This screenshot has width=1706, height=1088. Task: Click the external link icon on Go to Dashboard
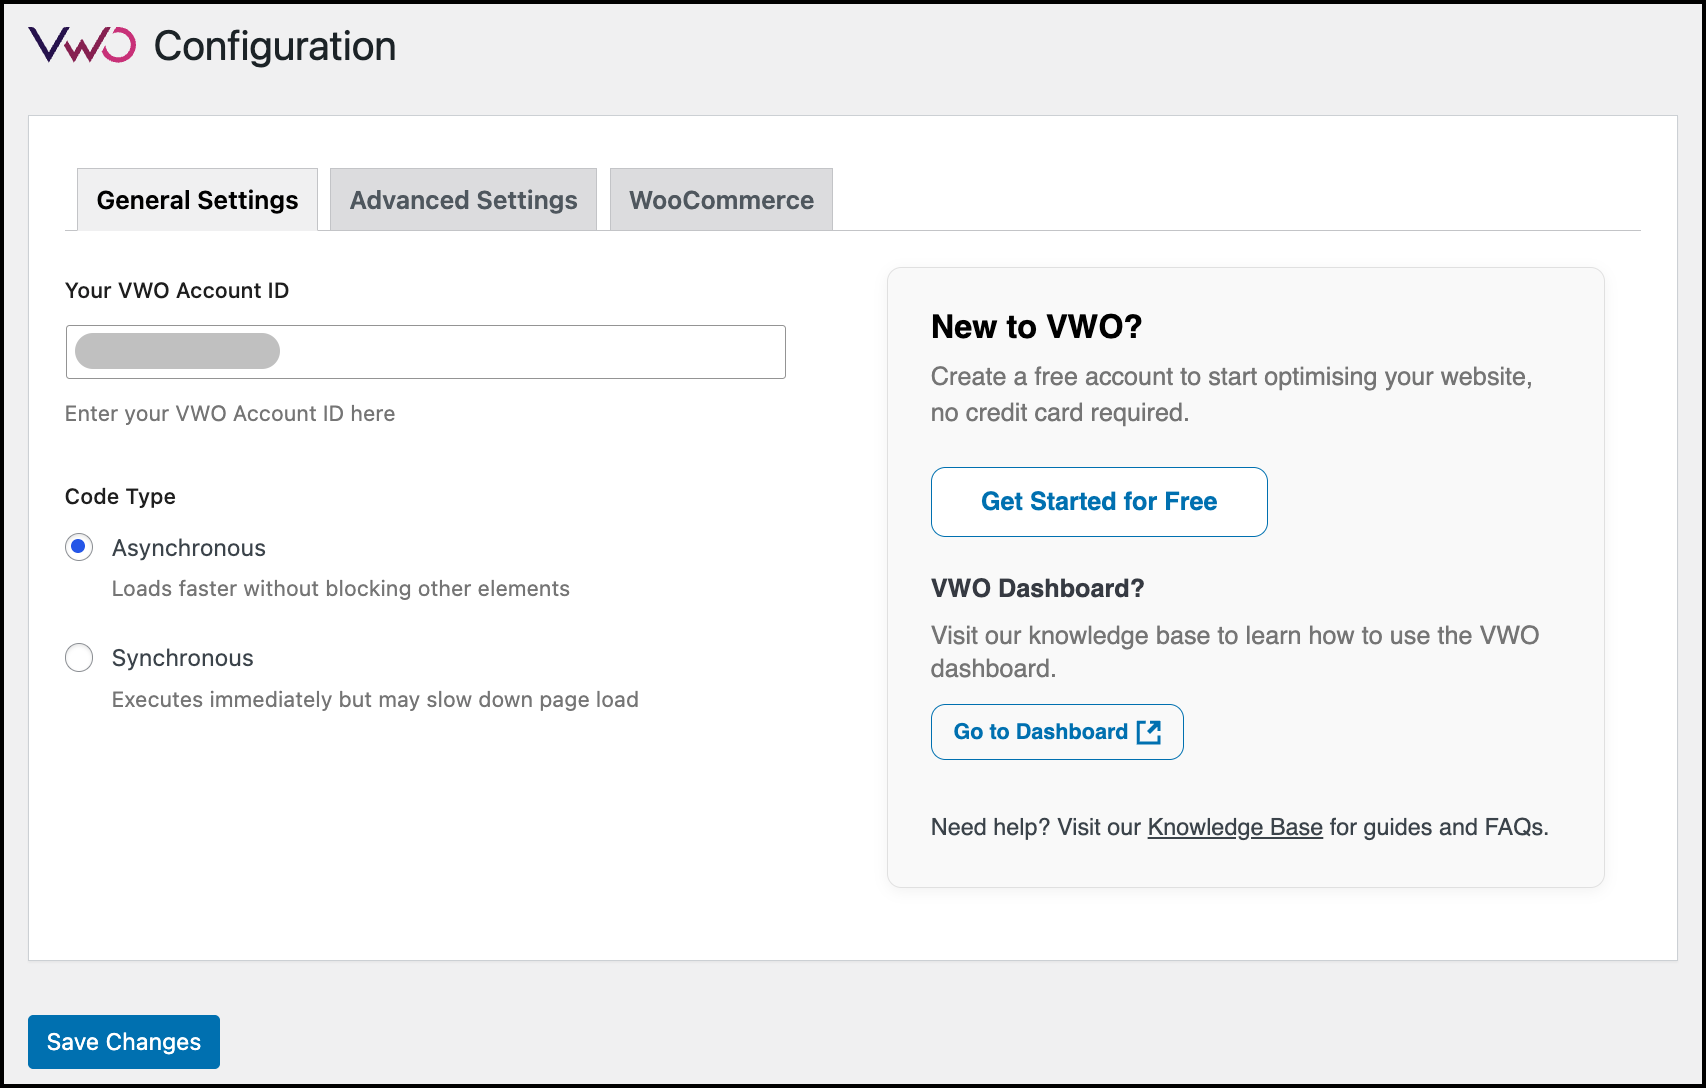click(x=1149, y=732)
